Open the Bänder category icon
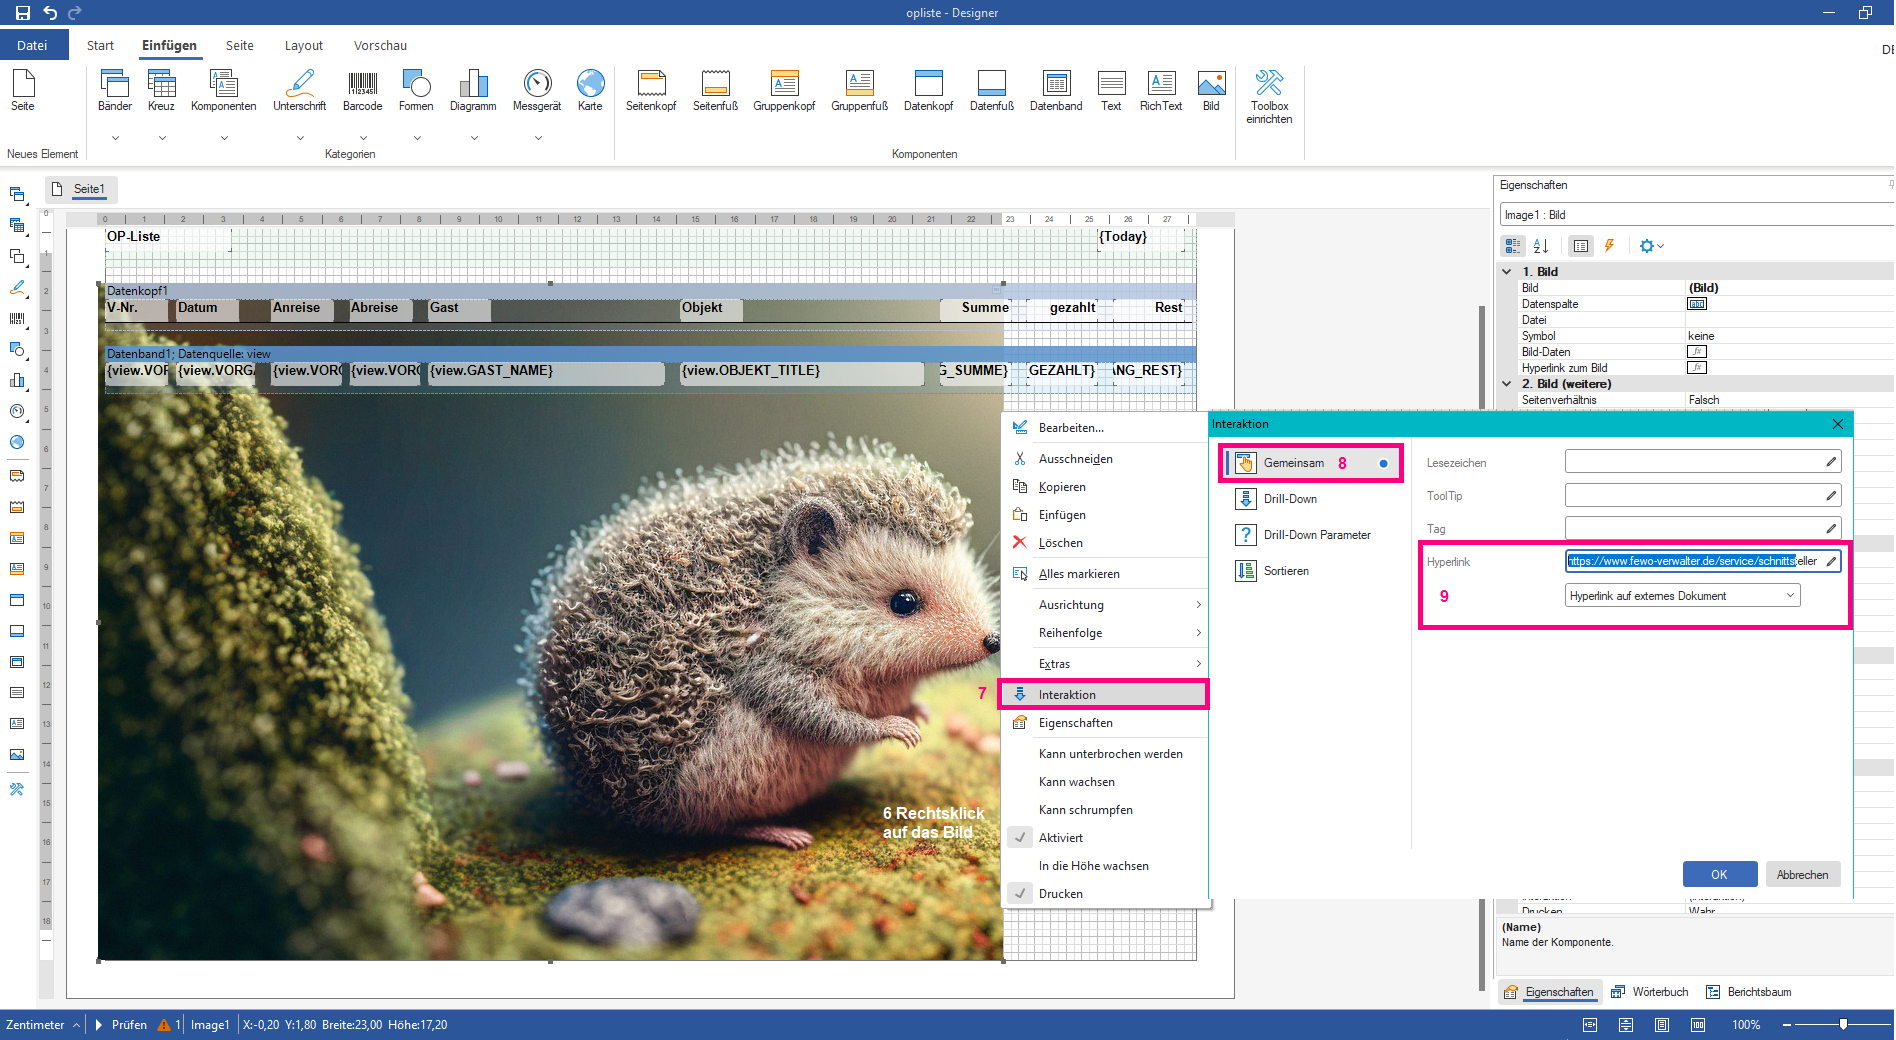This screenshot has height=1040, width=1896. click(x=115, y=91)
